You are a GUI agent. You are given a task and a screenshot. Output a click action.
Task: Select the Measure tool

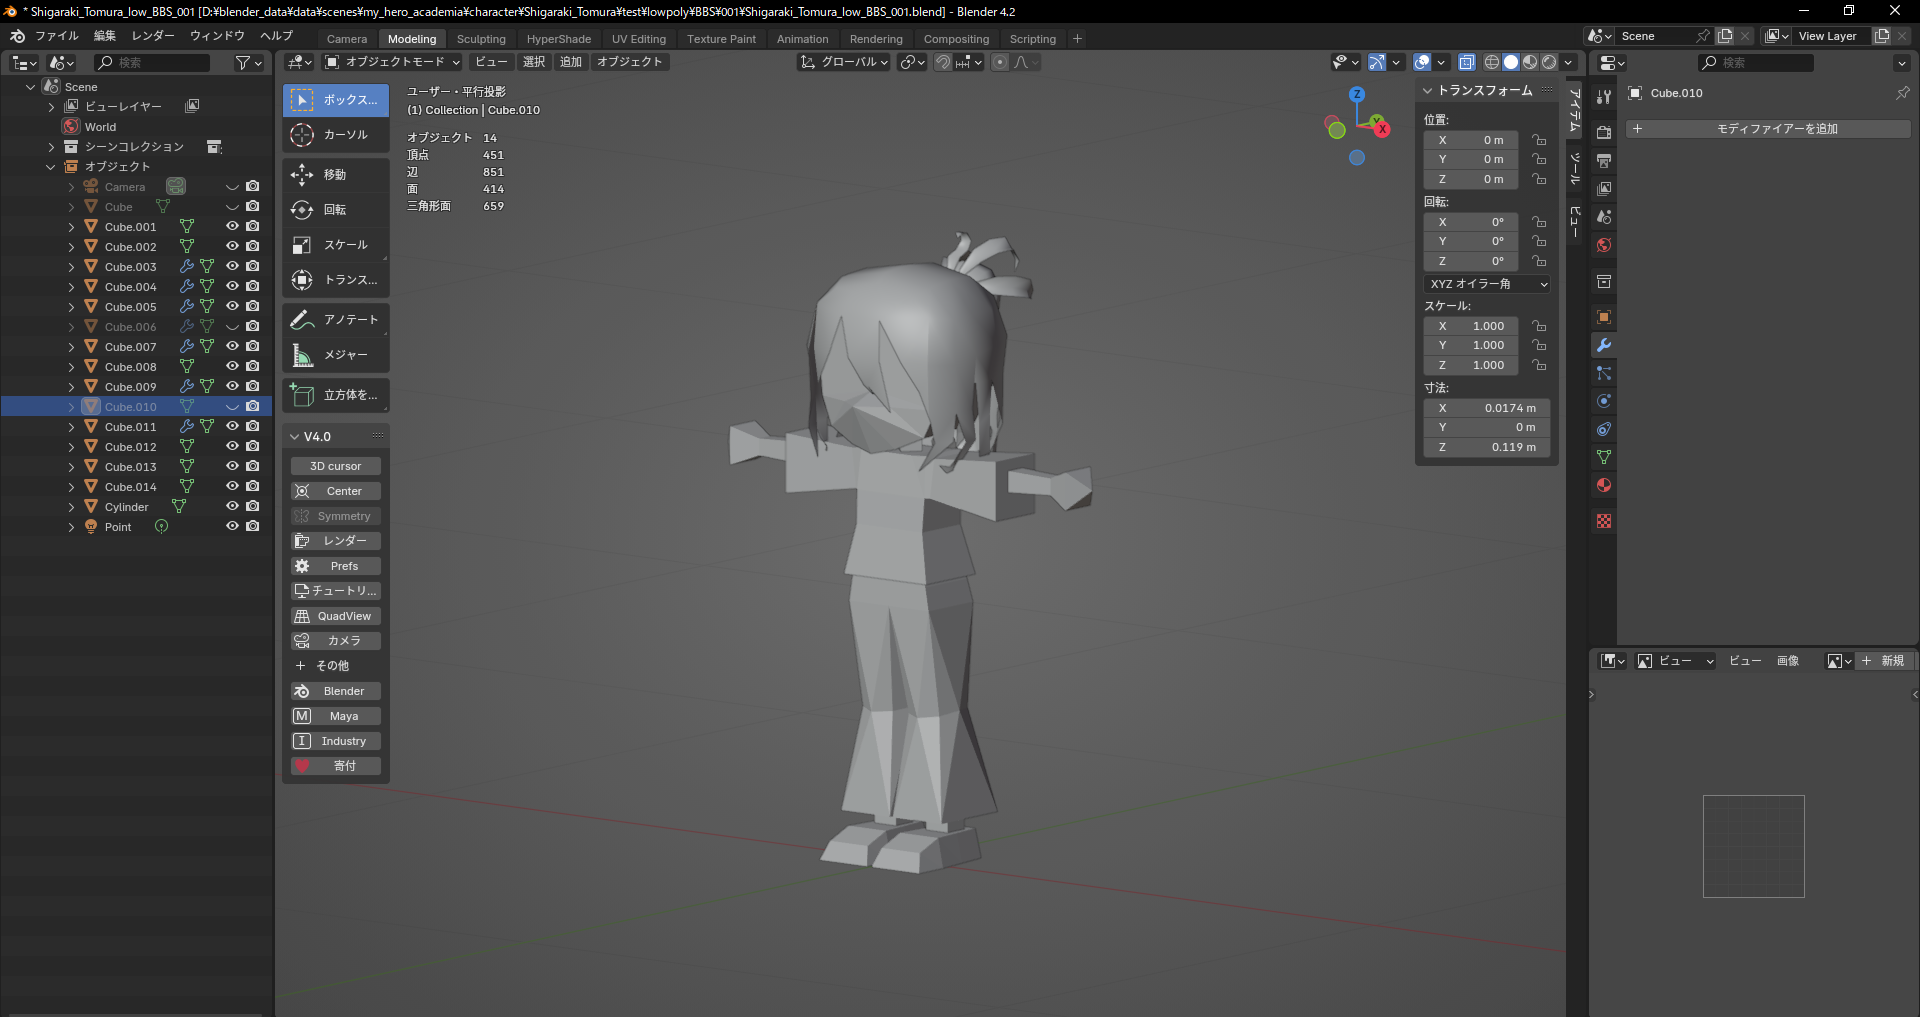click(336, 355)
